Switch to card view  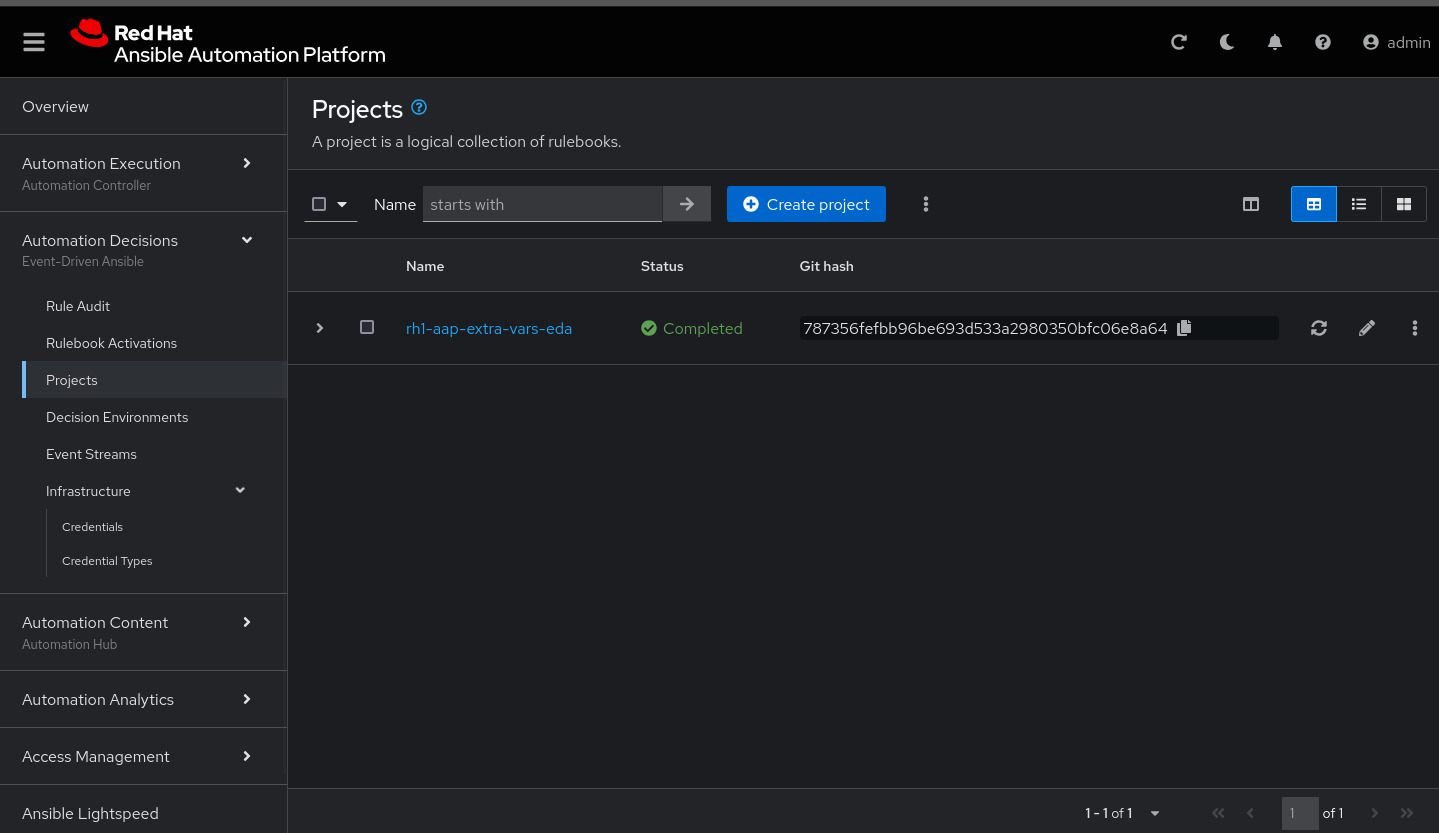point(1404,204)
